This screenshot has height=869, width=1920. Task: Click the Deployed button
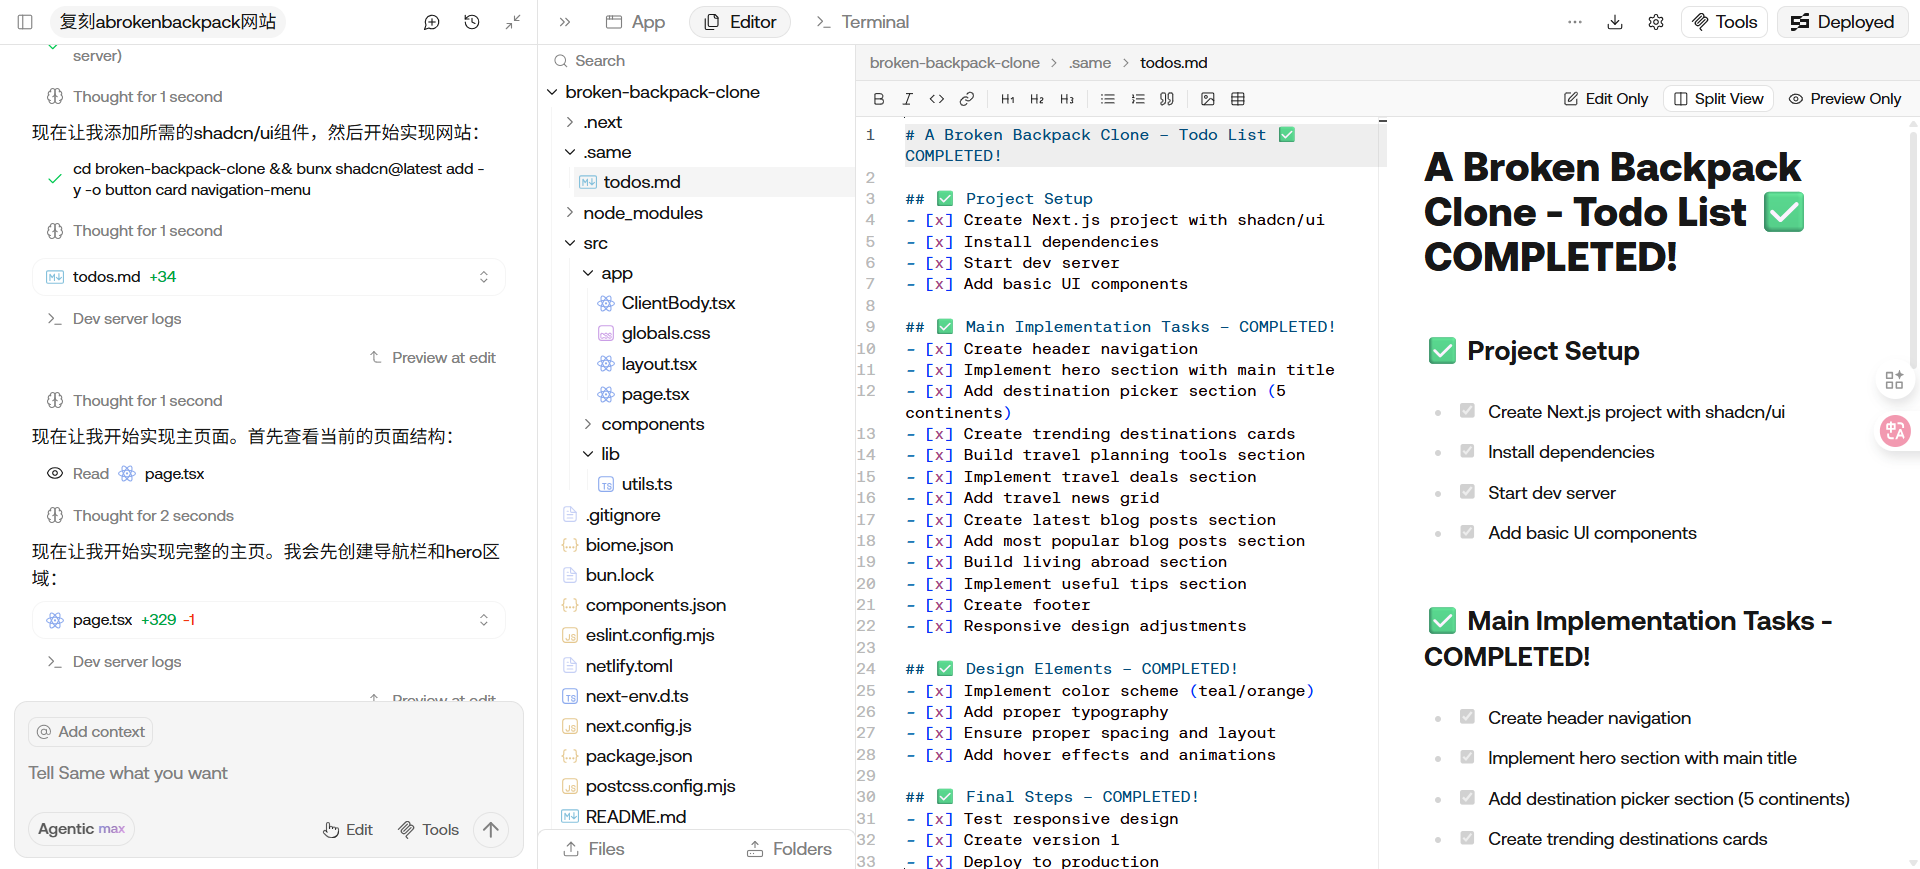pos(1842,22)
